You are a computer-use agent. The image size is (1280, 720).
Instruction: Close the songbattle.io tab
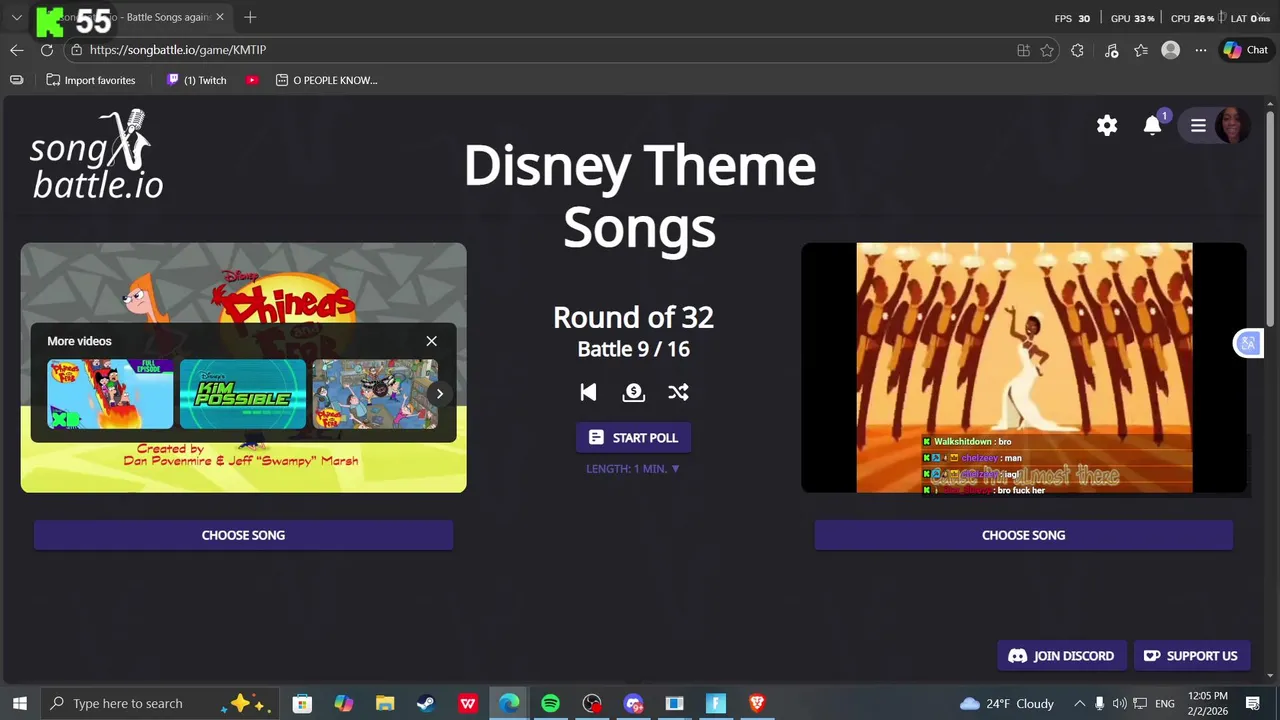pos(220,17)
